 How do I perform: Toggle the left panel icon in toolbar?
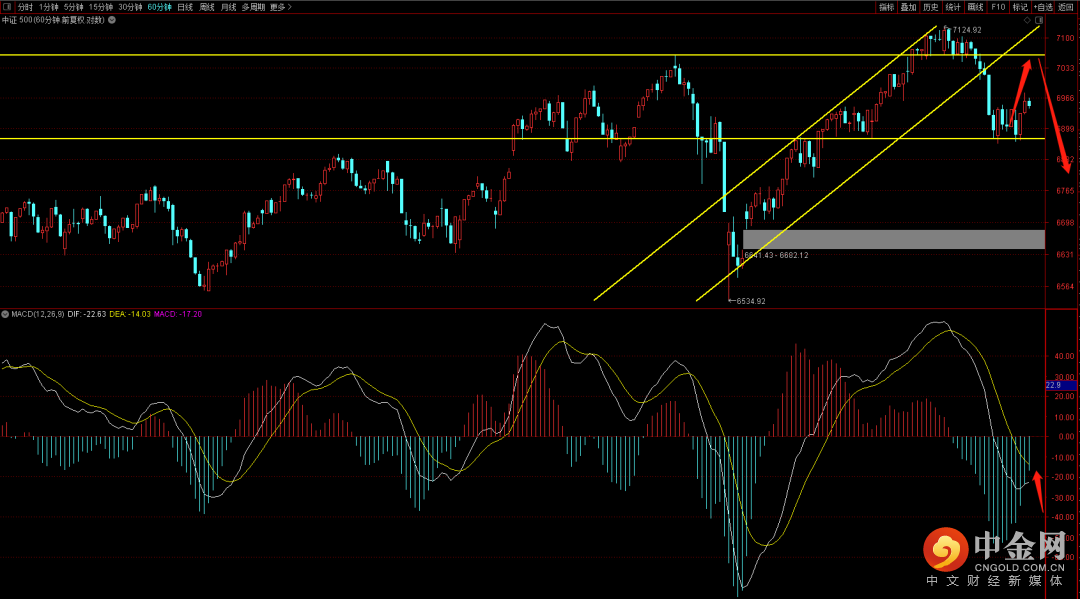point(7,7)
